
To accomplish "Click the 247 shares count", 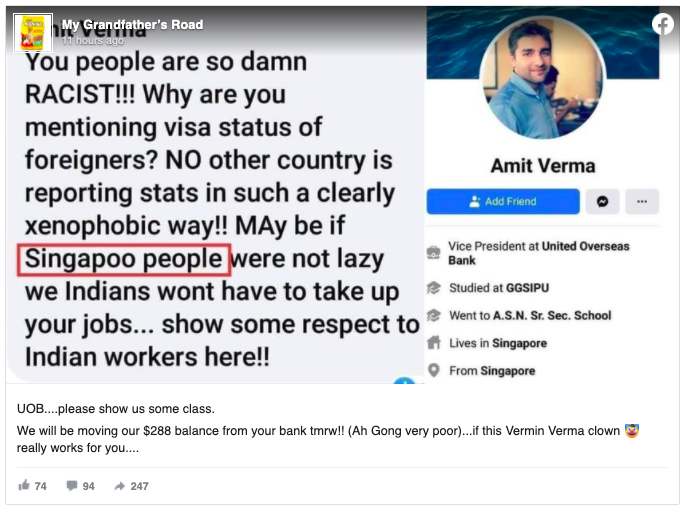I will (139, 486).
